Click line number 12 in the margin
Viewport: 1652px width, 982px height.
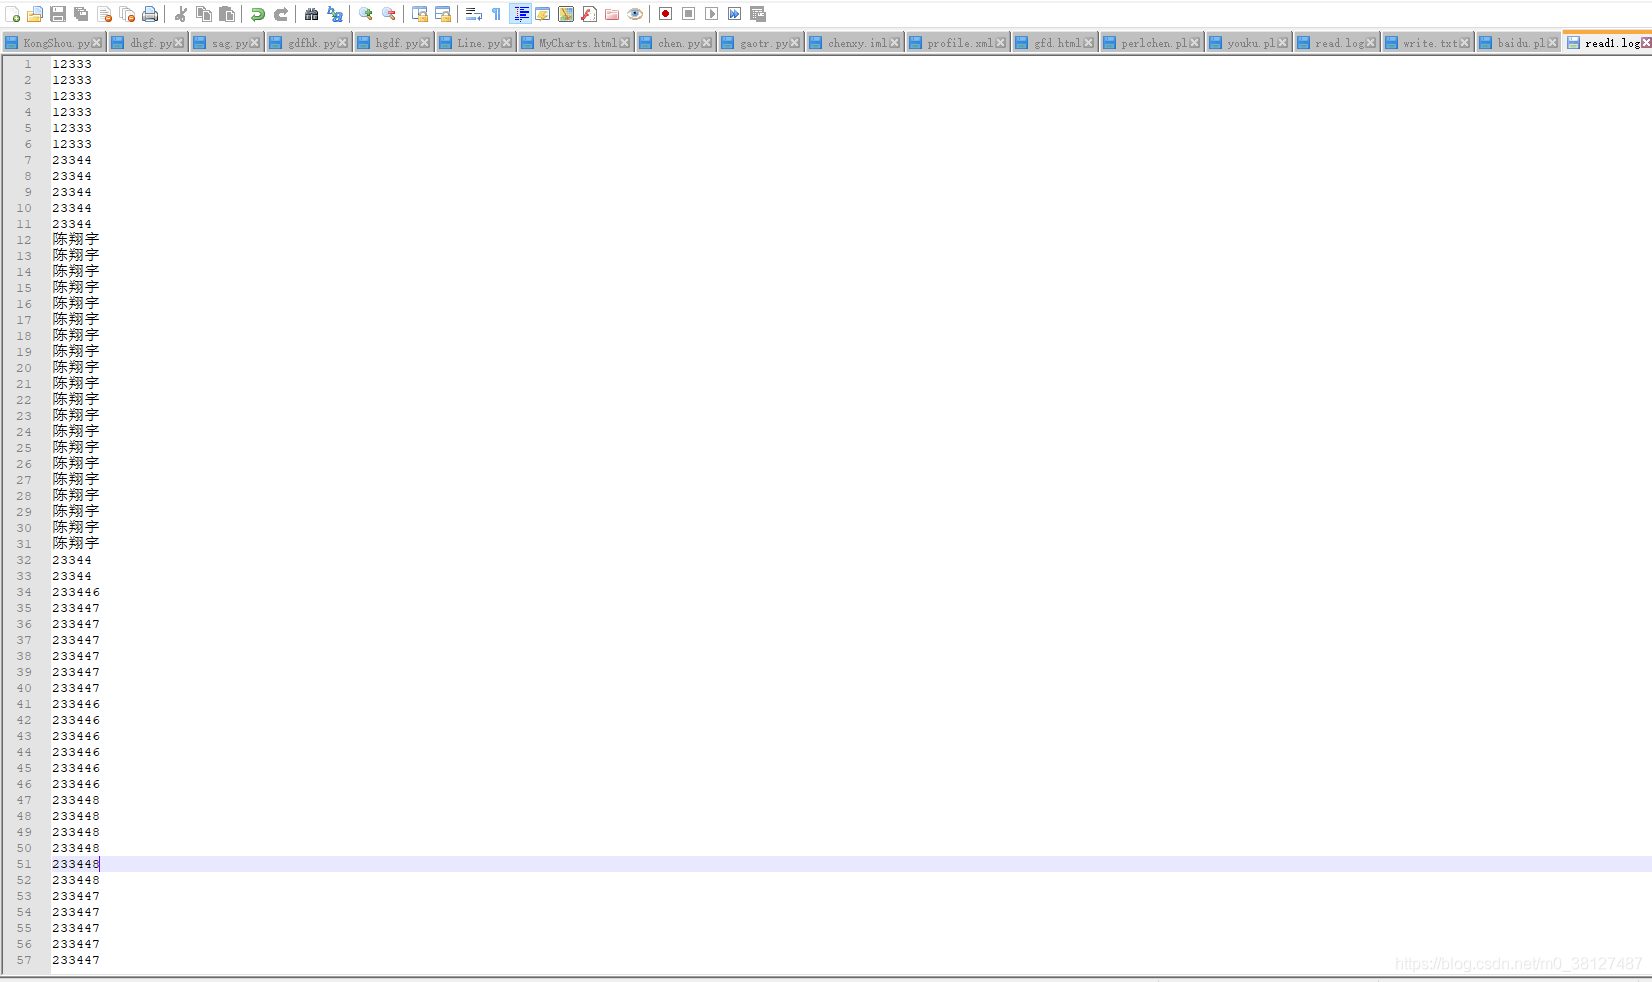[24, 240]
